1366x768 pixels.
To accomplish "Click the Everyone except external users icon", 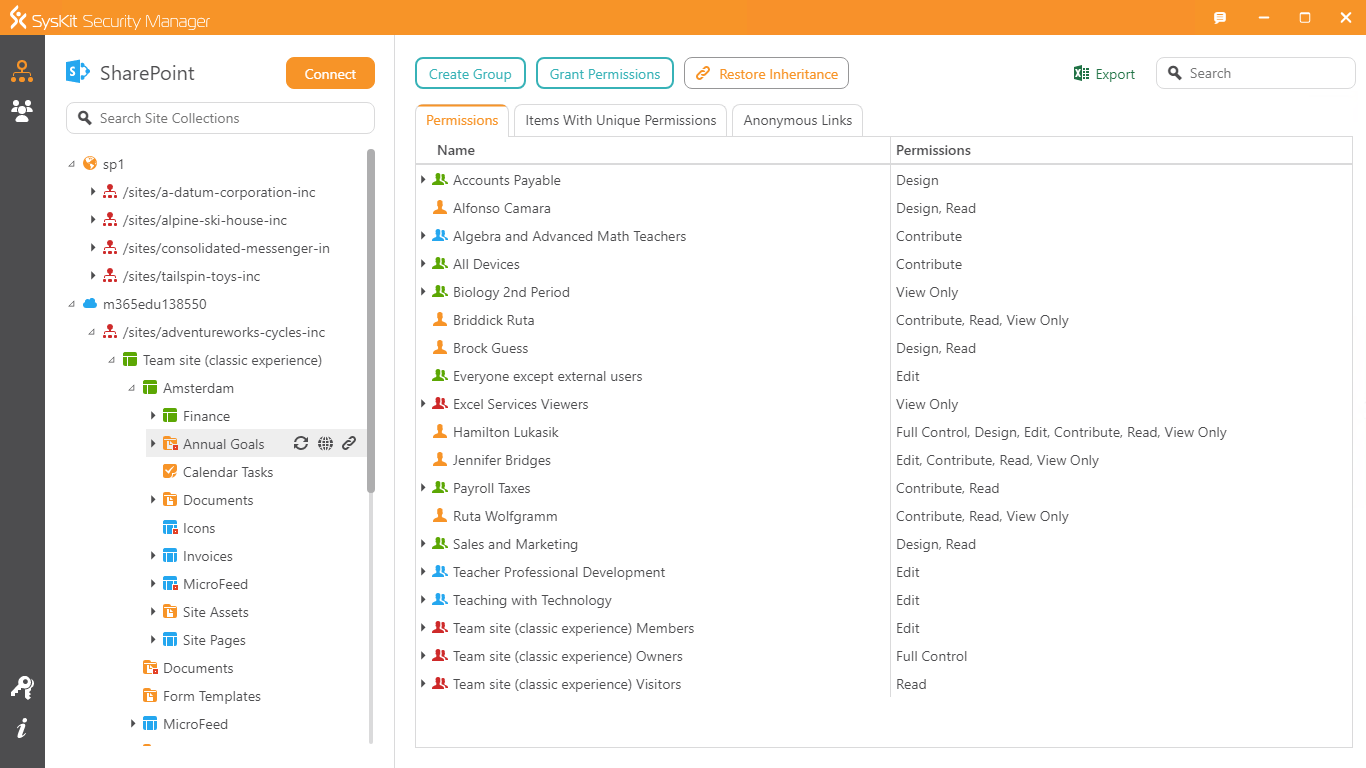I will [x=440, y=376].
